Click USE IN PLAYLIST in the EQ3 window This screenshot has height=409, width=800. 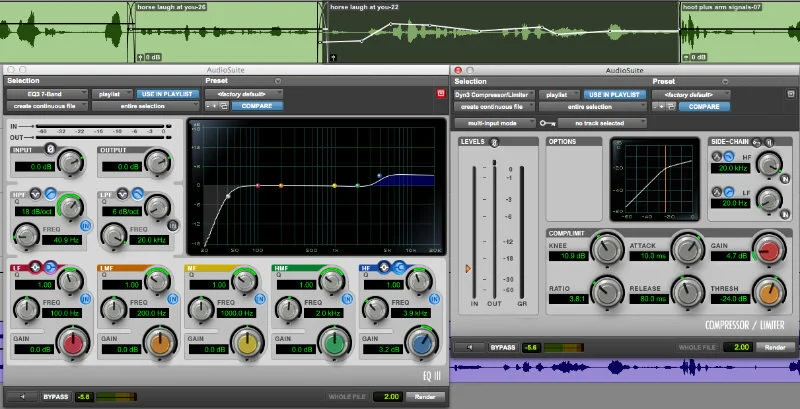coord(167,94)
